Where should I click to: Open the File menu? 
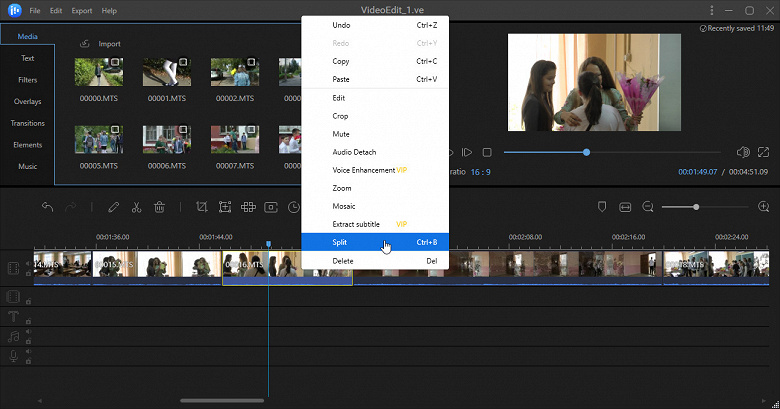pyautogui.click(x=35, y=10)
